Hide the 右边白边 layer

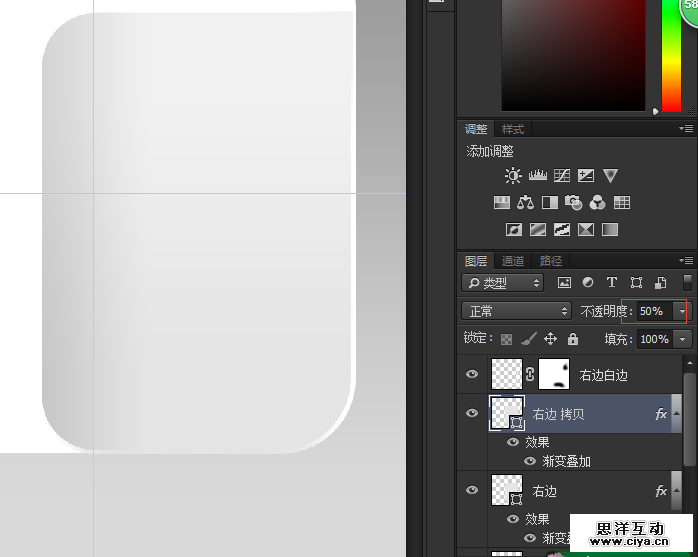[x=472, y=374]
